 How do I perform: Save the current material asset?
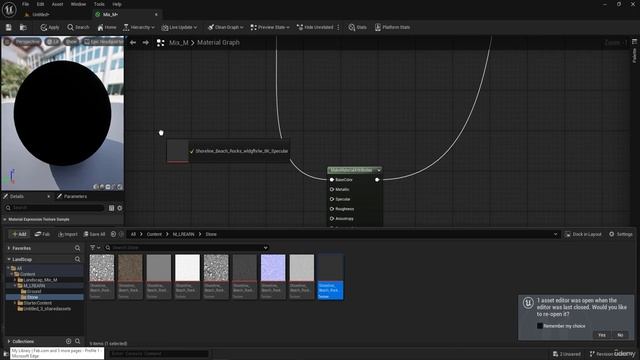coord(9,27)
